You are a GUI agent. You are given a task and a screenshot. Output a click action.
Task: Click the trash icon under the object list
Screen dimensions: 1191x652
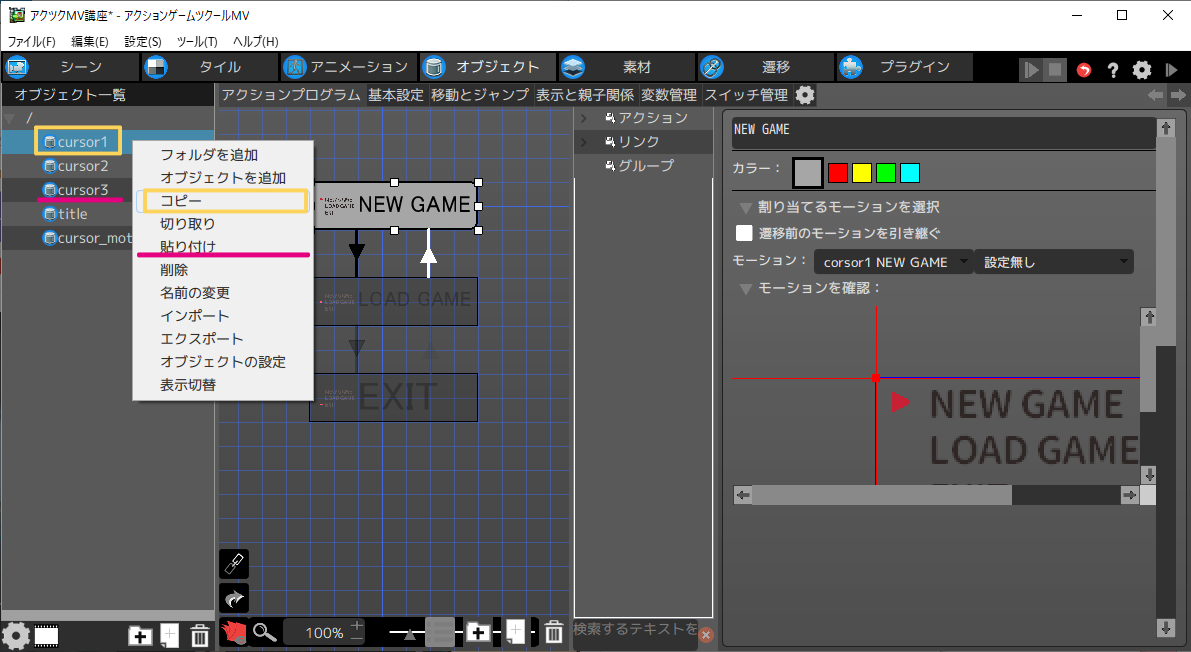(199, 634)
